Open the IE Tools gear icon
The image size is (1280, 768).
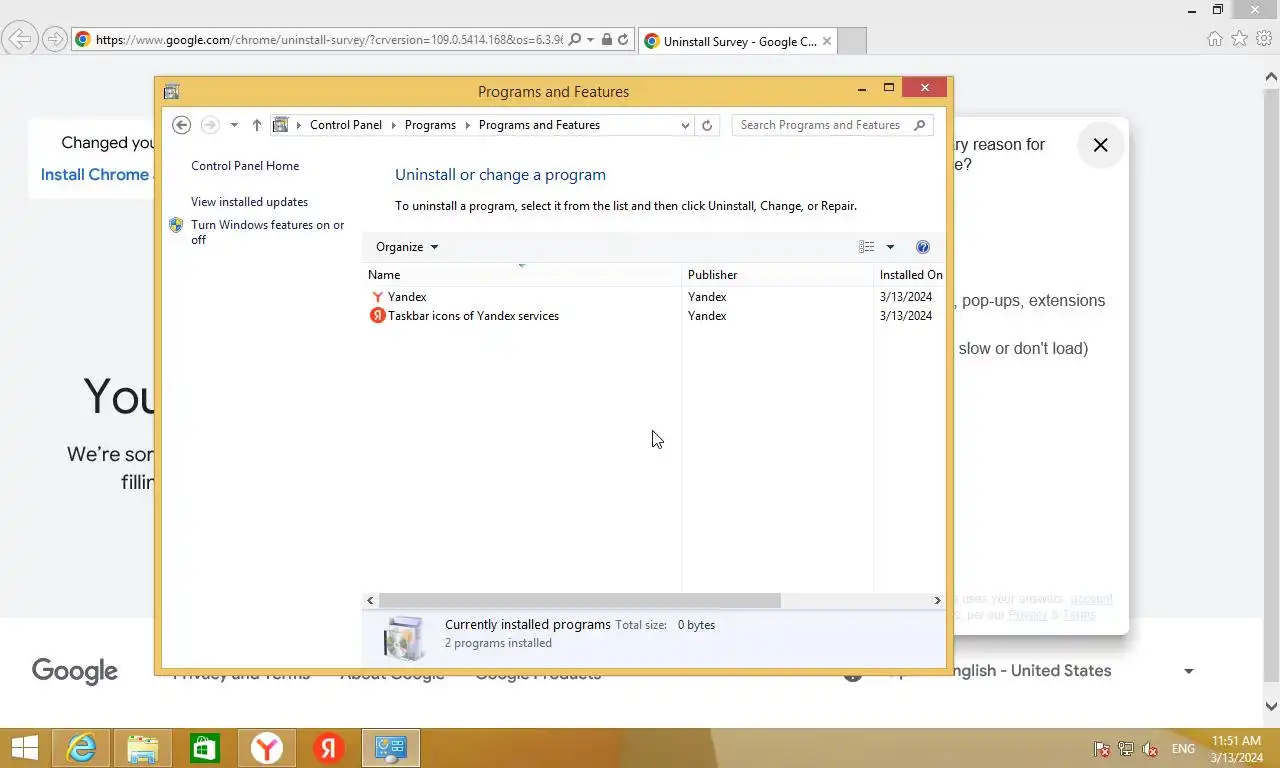click(x=1264, y=39)
